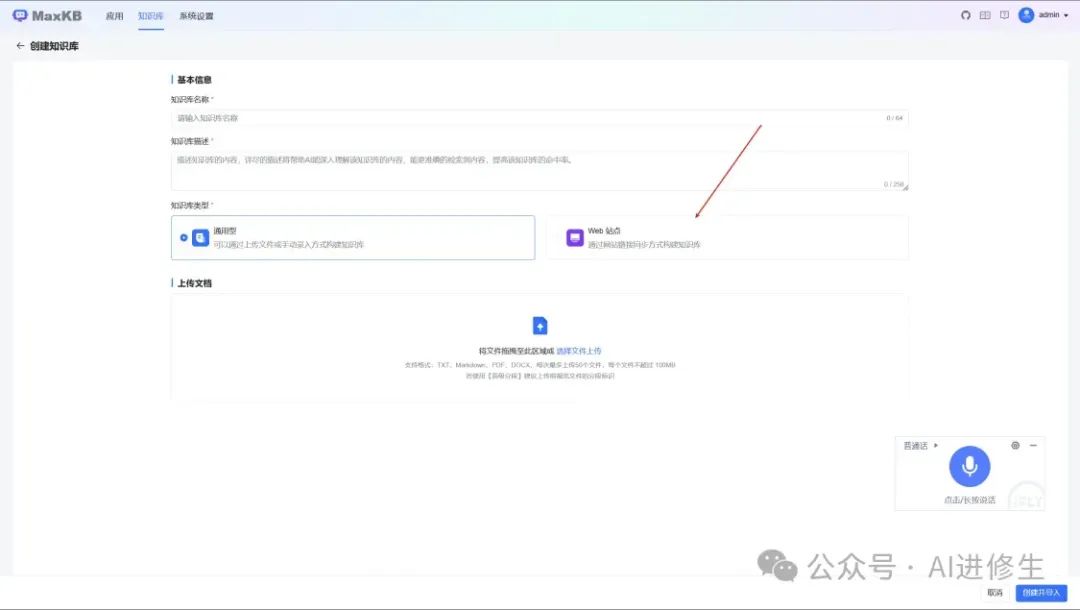Click the purple Web 站点 icon
This screenshot has width=1080, height=610.
[x=574, y=238]
